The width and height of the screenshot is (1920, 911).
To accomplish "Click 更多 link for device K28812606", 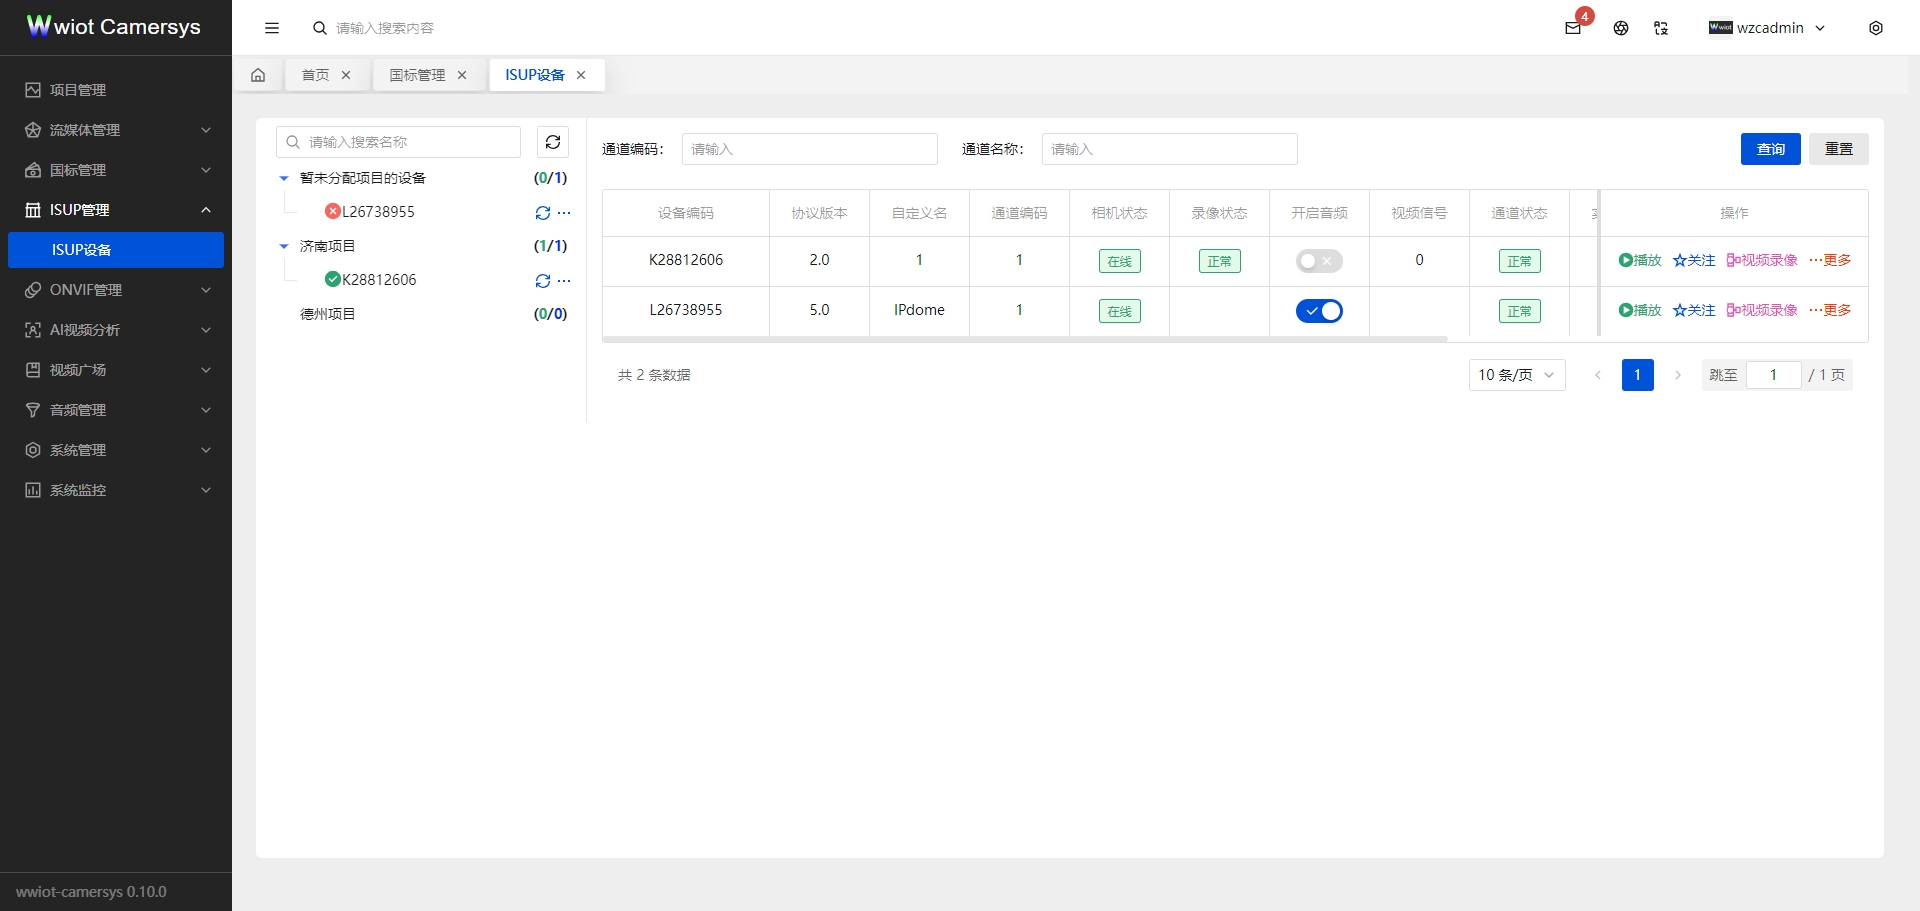I will [1836, 259].
